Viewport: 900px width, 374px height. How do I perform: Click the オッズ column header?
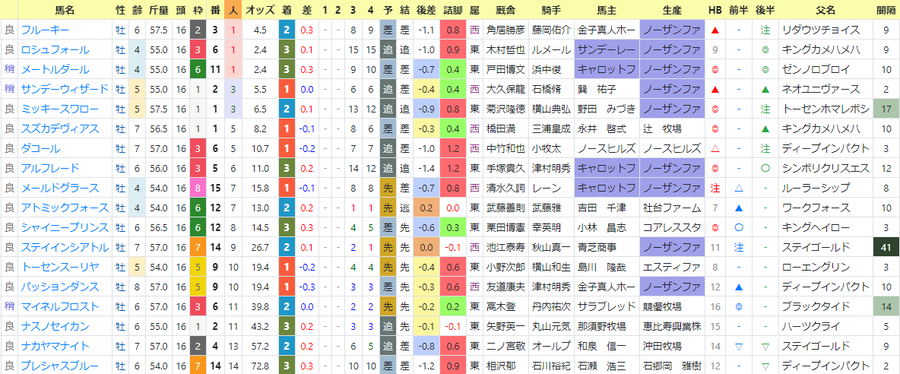[259, 10]
